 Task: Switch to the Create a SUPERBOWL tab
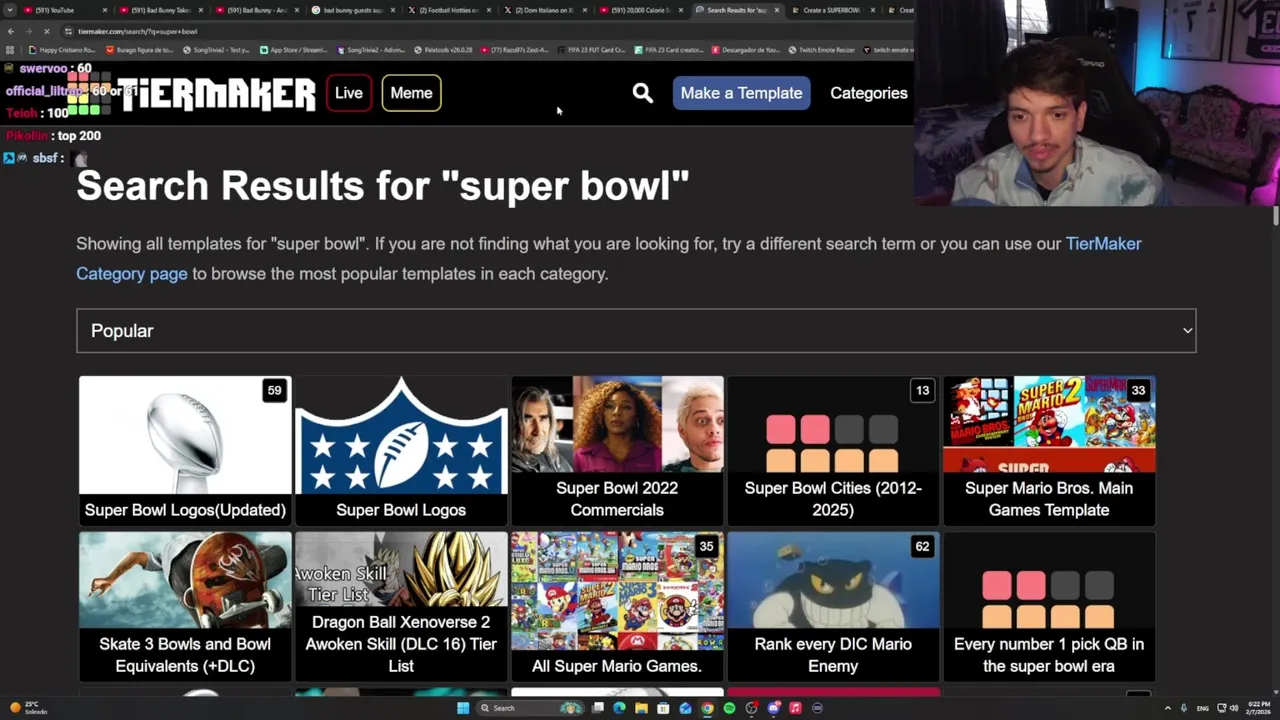click(x=832, y=10)
